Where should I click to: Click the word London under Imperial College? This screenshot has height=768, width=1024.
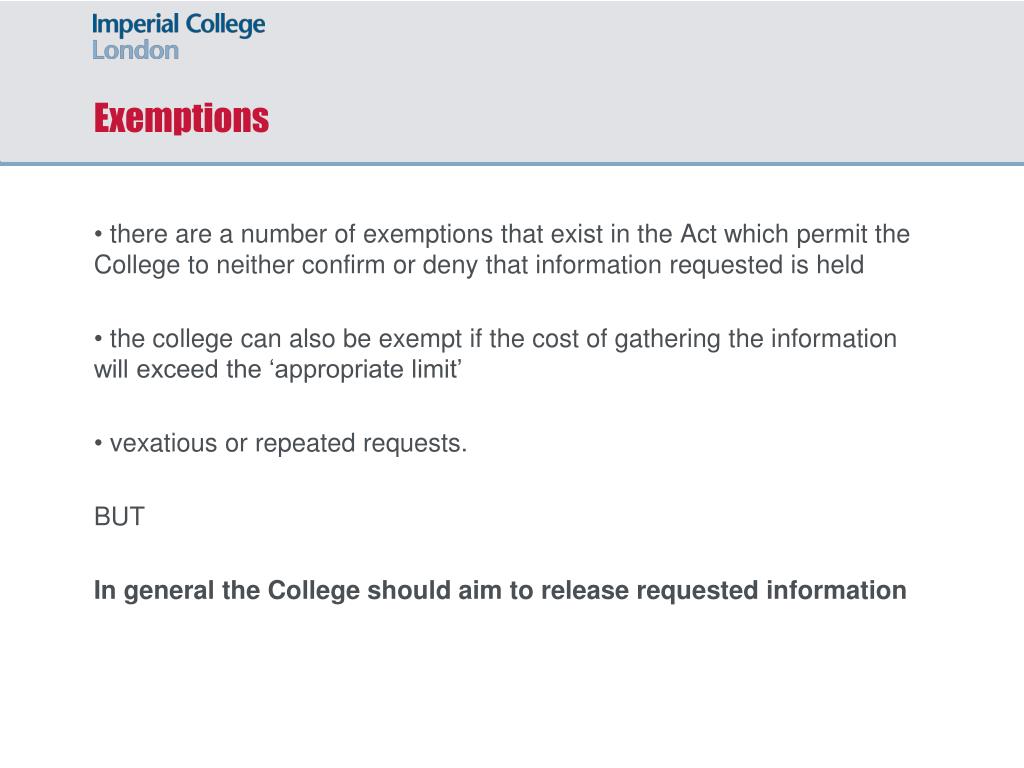click(x=135, y=50)
